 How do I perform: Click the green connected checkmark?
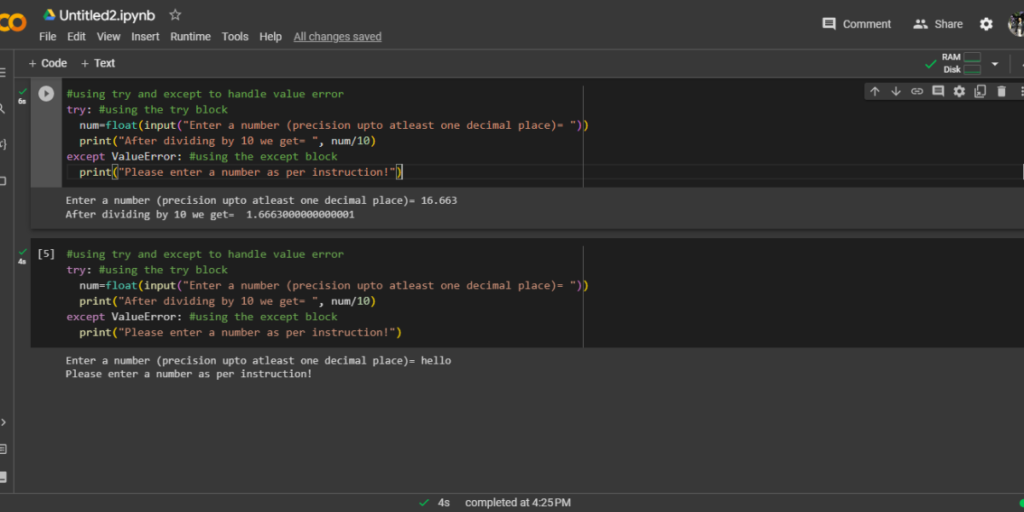931,64
